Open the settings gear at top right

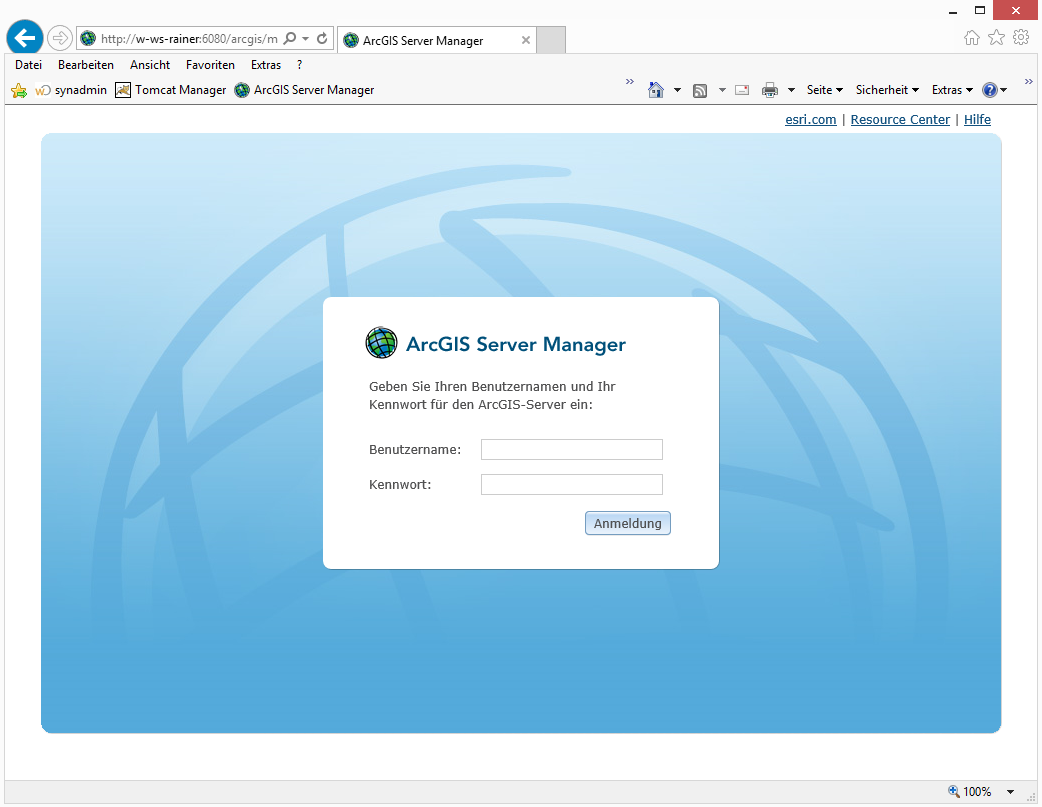pyautogui.click(x=1021, y=37)
